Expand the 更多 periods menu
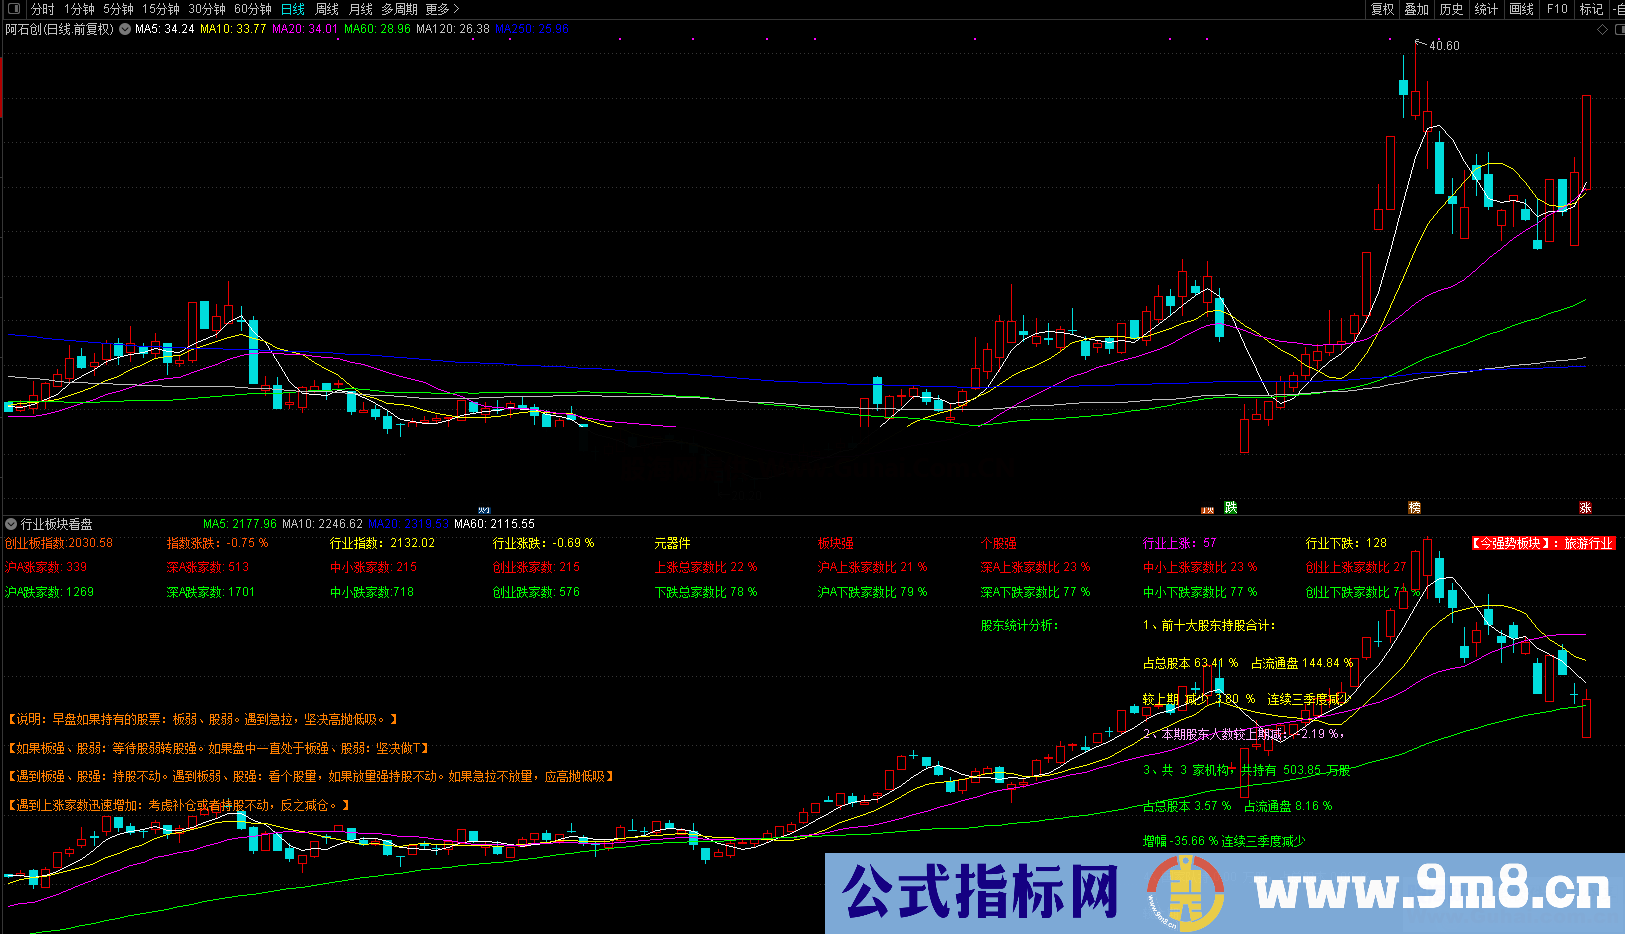The image size is (1625, 934). pyautogui.click(x=442, y=9)
